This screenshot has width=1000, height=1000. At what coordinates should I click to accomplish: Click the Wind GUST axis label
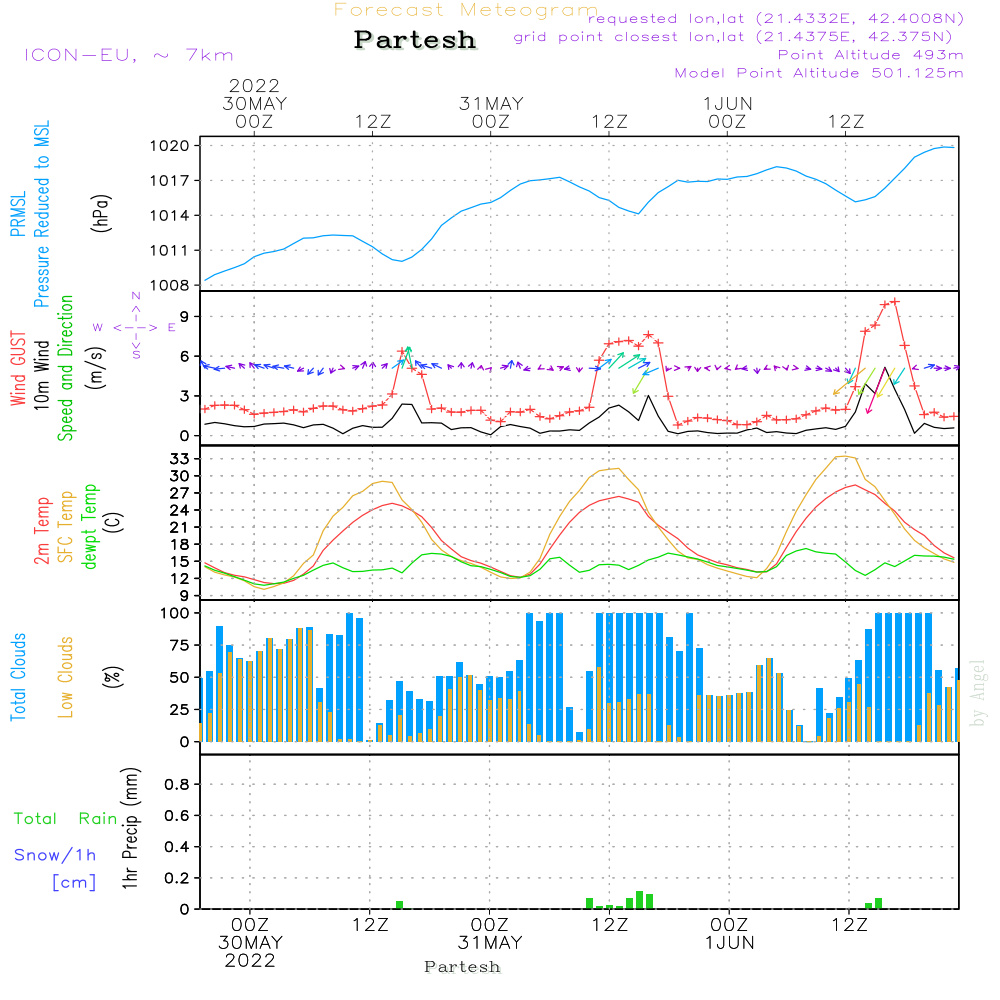[18, 368]
